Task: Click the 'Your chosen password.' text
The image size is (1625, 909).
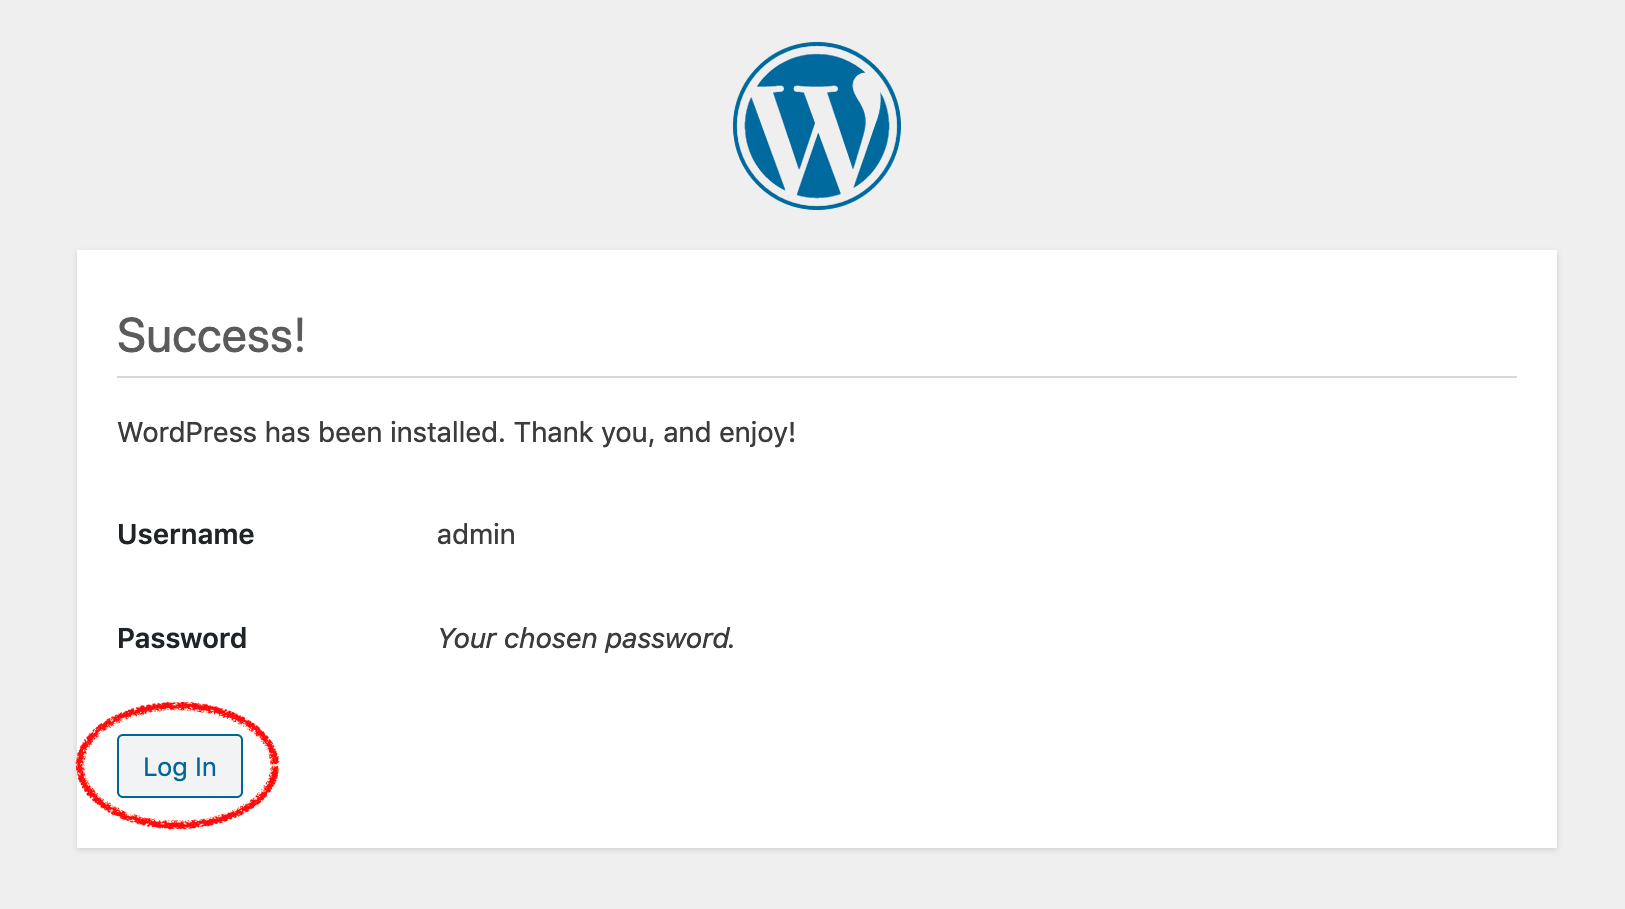Action: coord(586,639)
